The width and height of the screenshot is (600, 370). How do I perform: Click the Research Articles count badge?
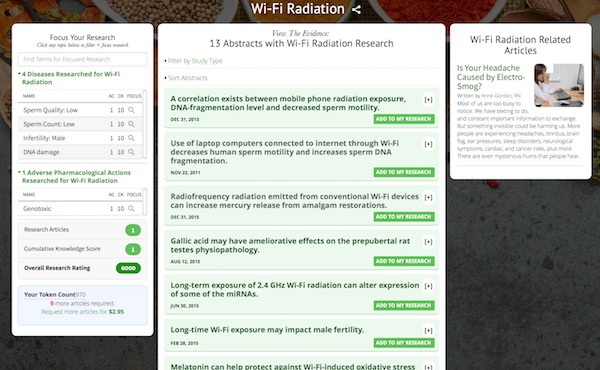pos(133,230)
